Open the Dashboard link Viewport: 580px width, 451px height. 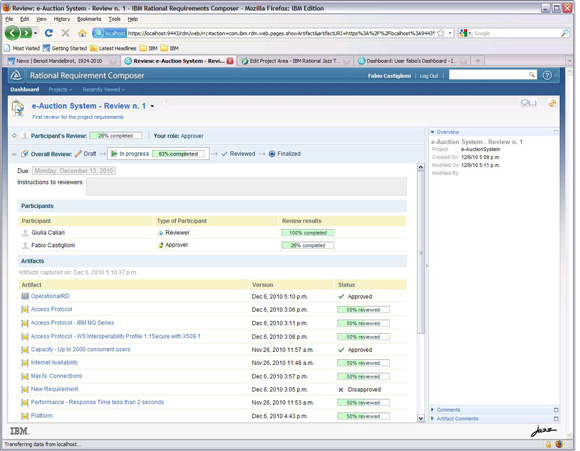[x=25, y=90]
